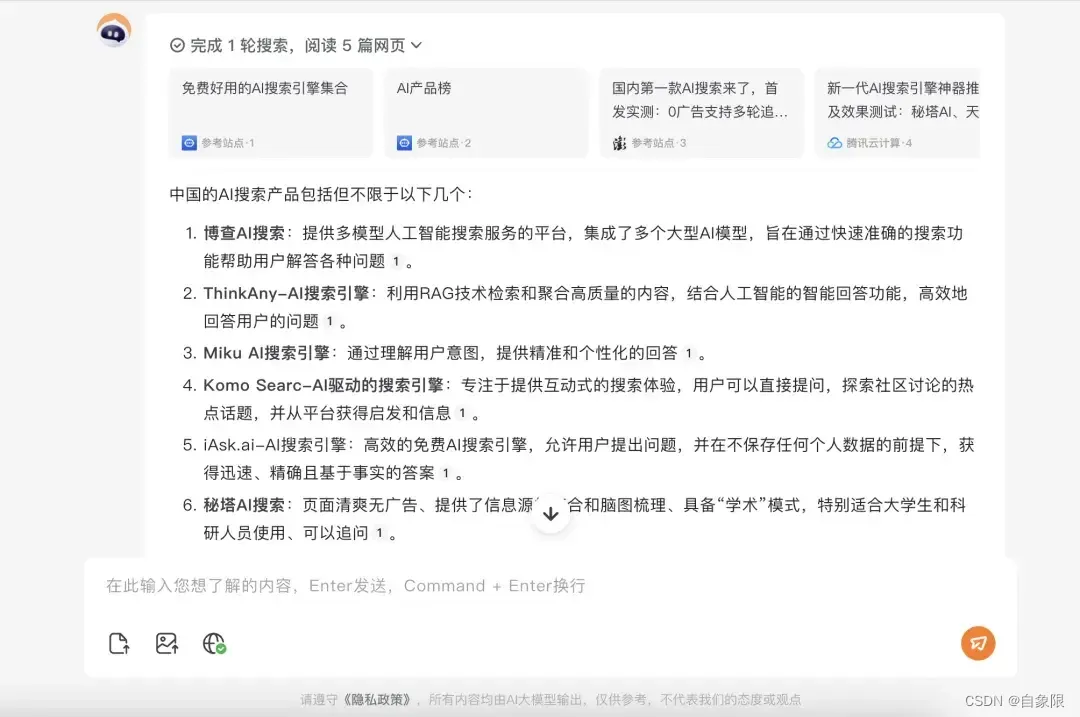
Task: Click the 参考站点·1 site icon
Action: pyautogui.click(x=189, y=143)
